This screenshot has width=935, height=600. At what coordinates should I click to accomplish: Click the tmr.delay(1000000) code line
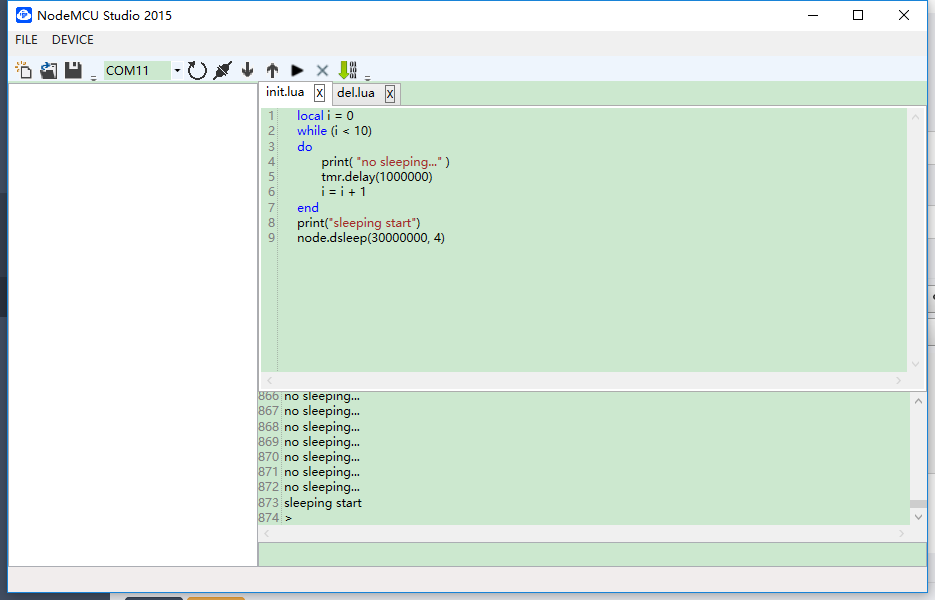tap(377, 177)
